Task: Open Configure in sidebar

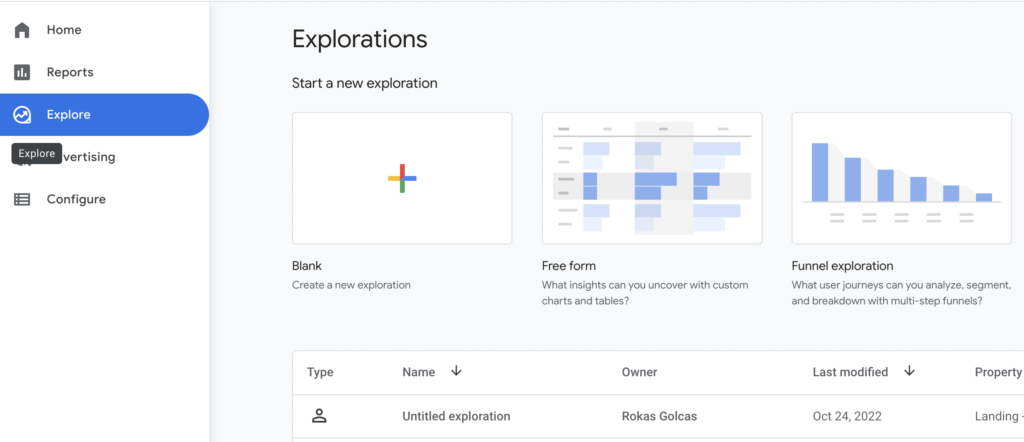Action: point(104,200)
